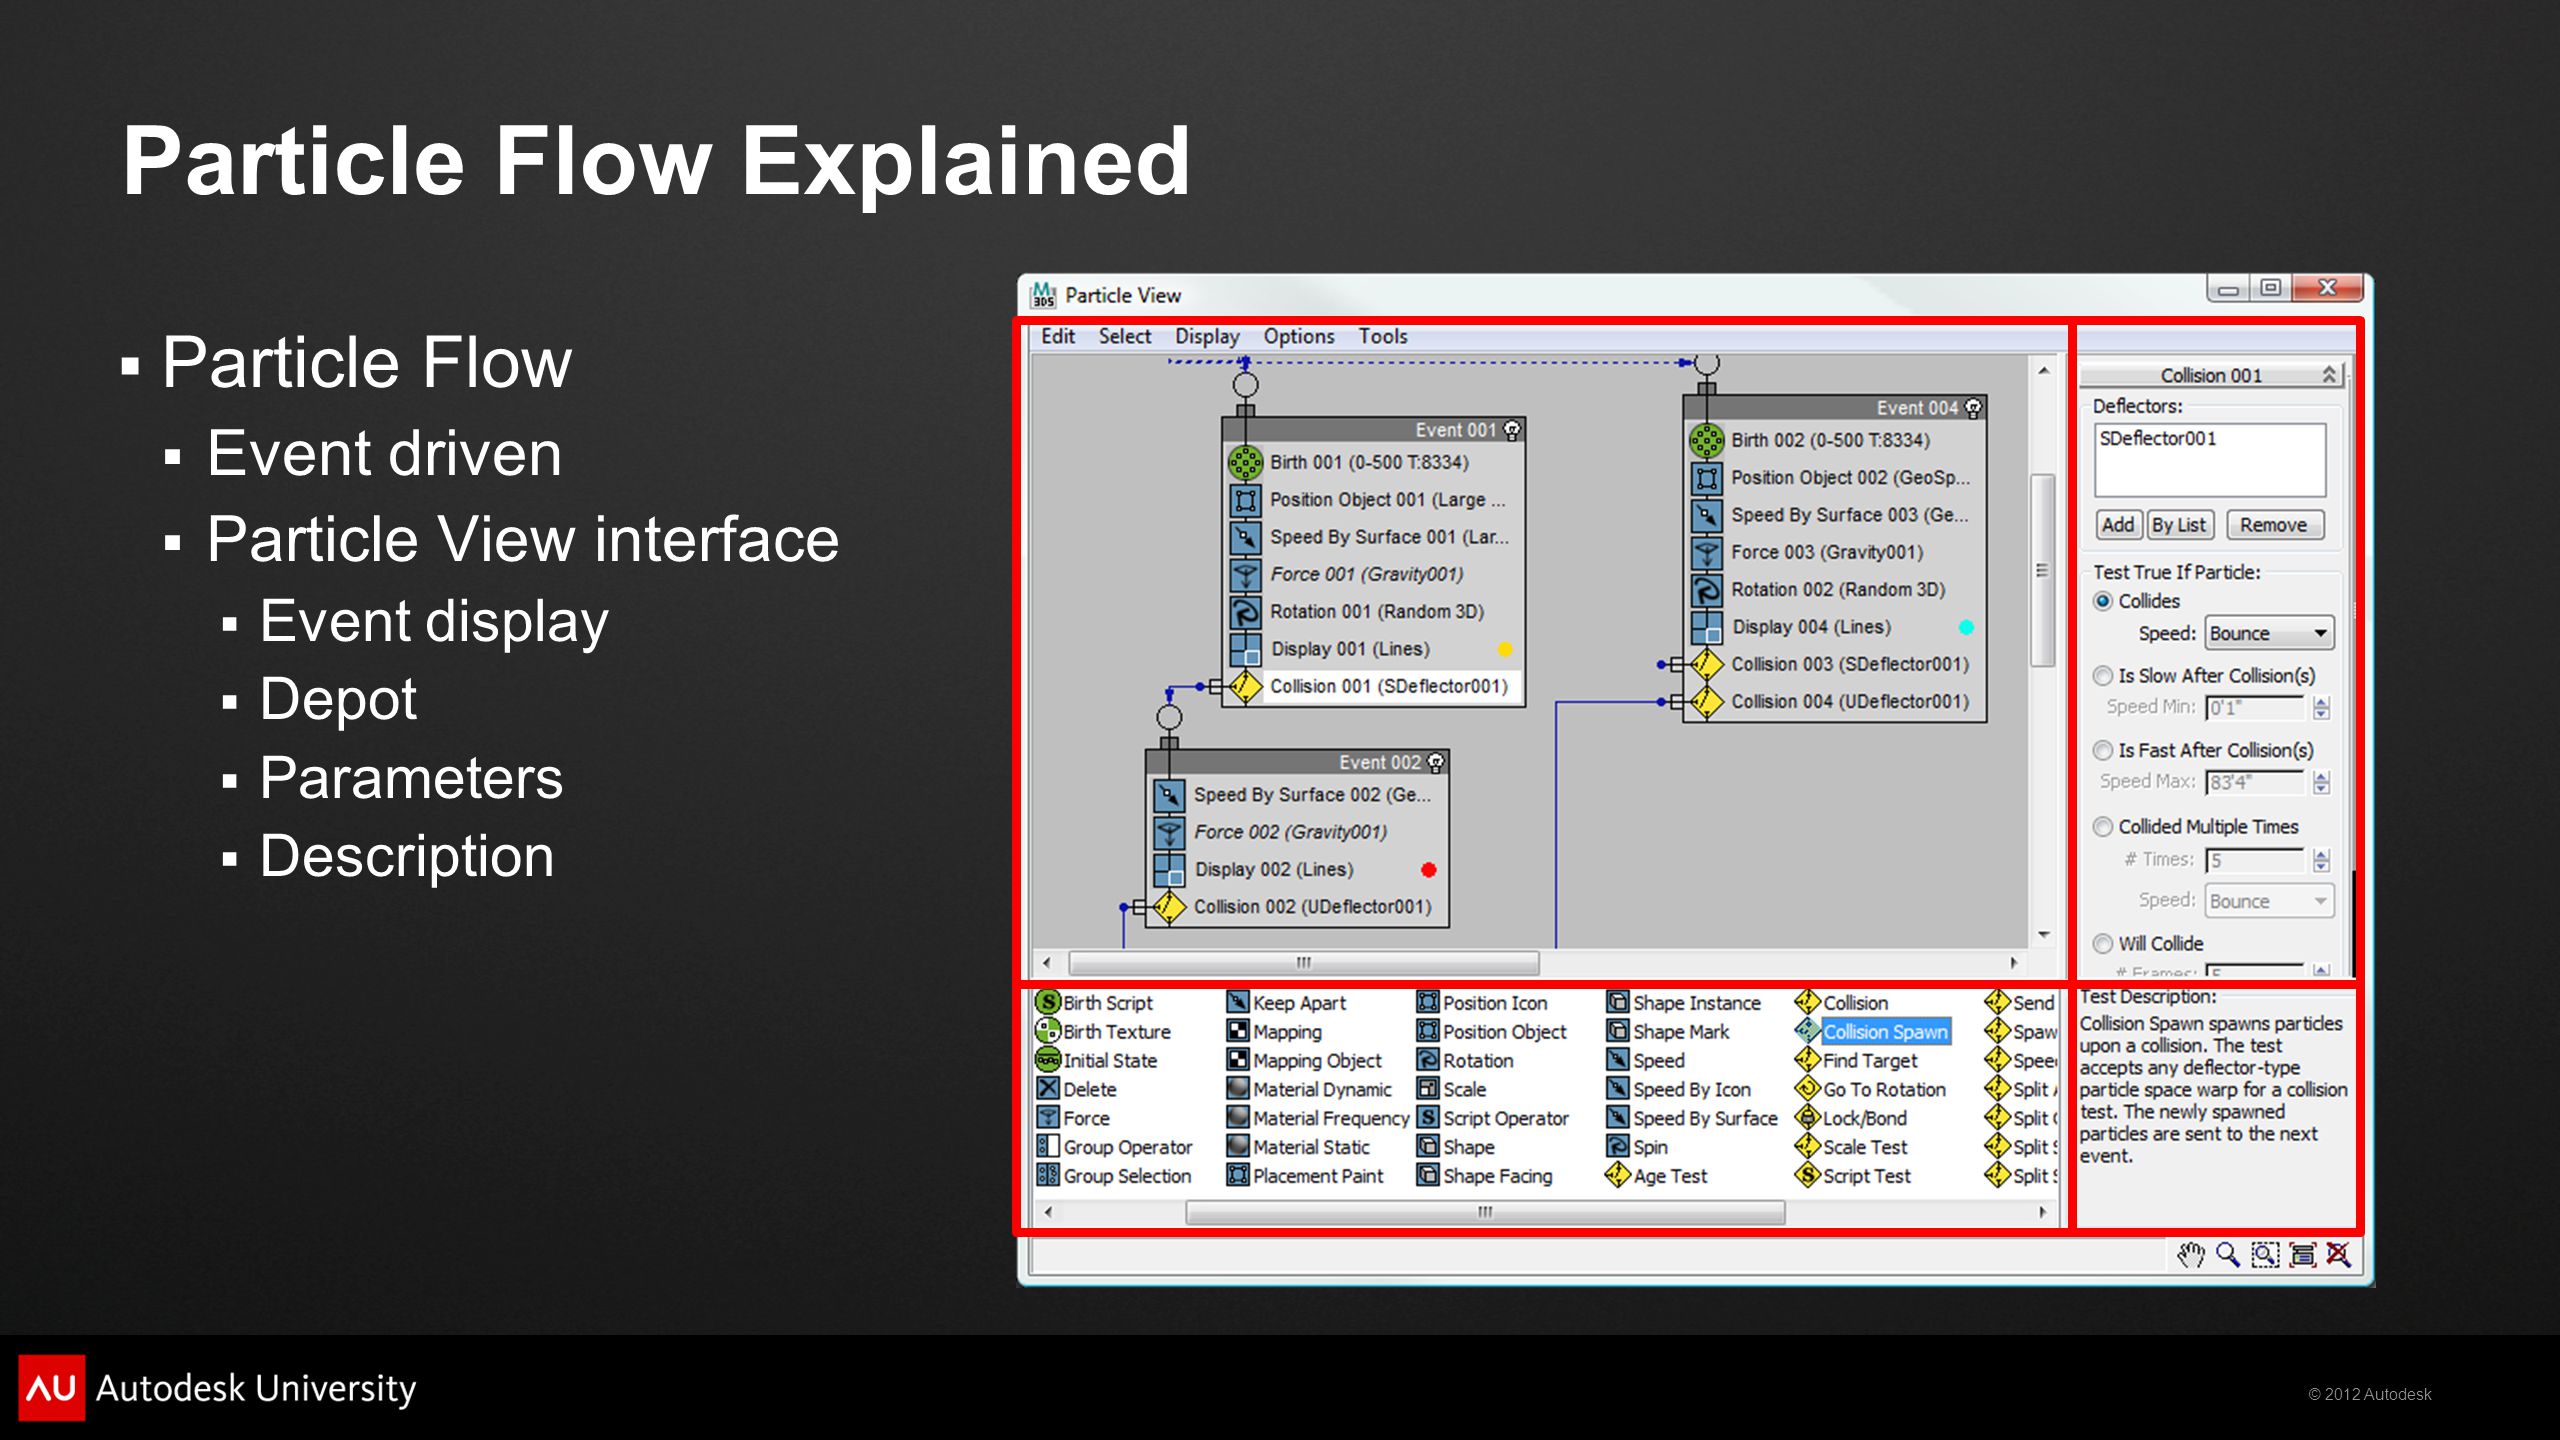Click the Rotation 002 operator icon
This screenshot has width=2560, height=1440.
pyautogui.click(x=1706, y=589)
